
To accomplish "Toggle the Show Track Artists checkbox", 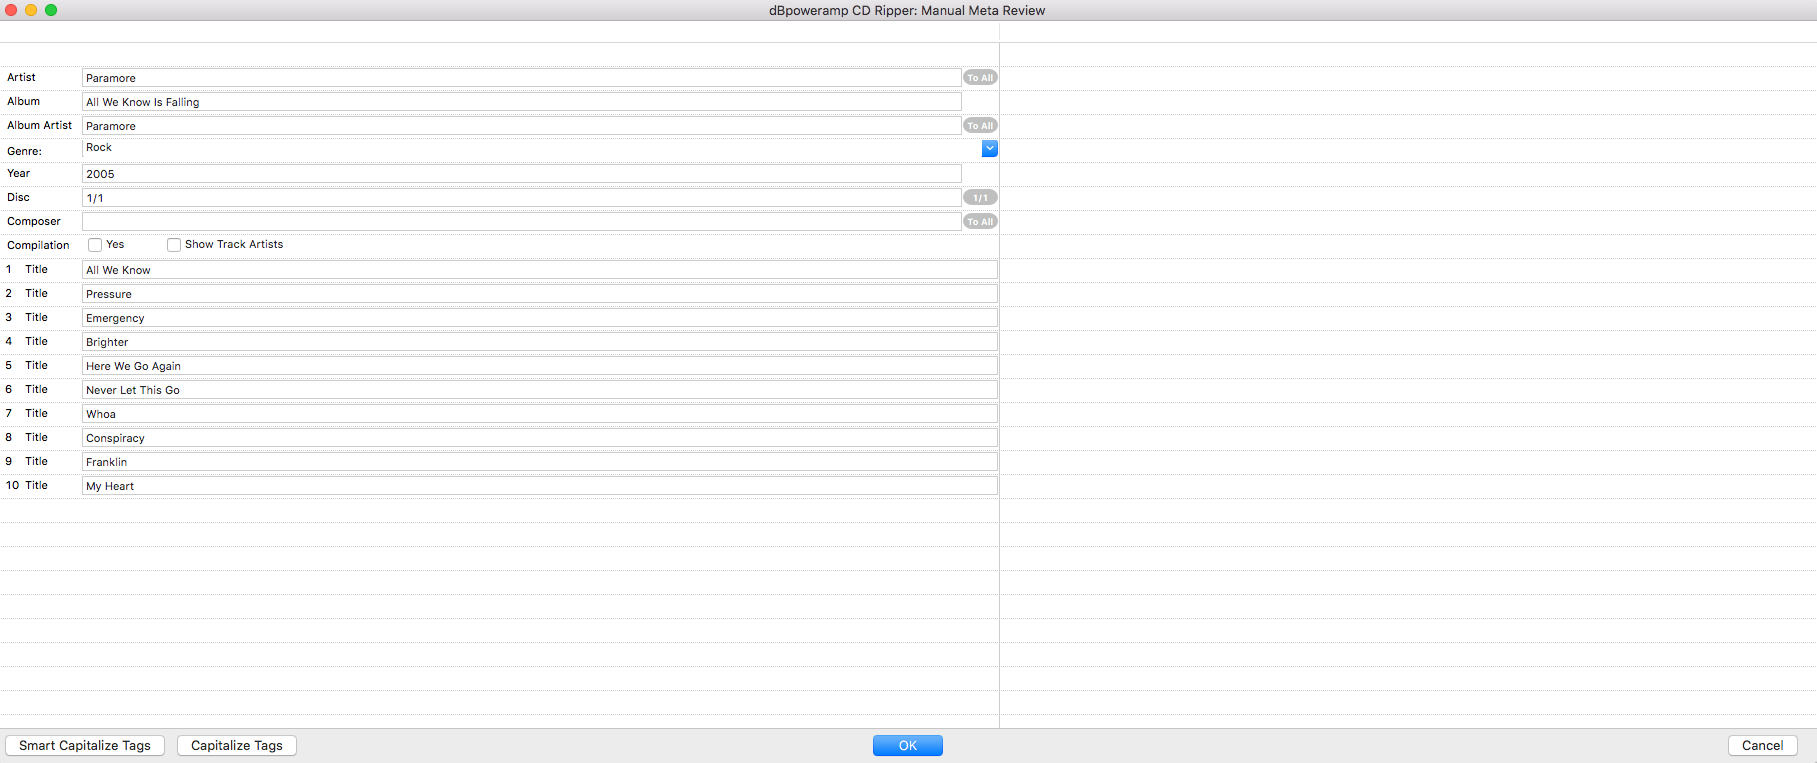I will (174, 245).
